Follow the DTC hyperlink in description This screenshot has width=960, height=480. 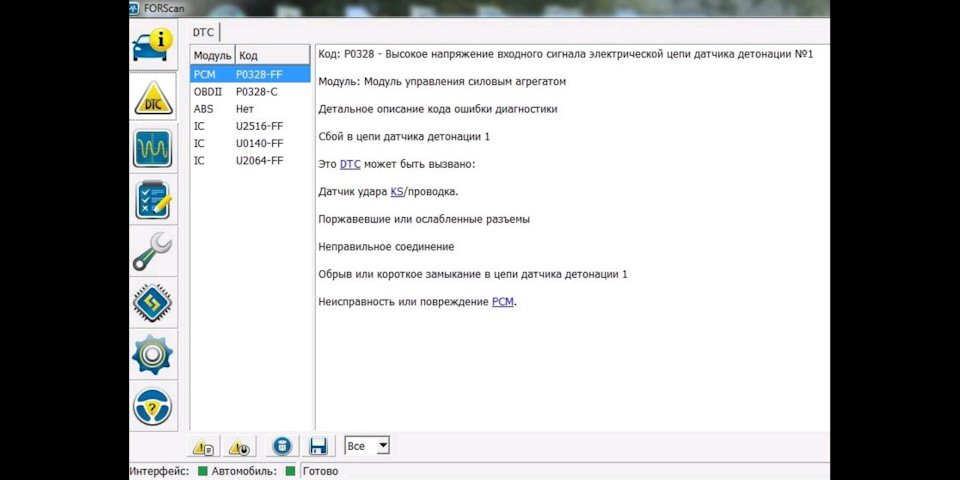[350, 164]
